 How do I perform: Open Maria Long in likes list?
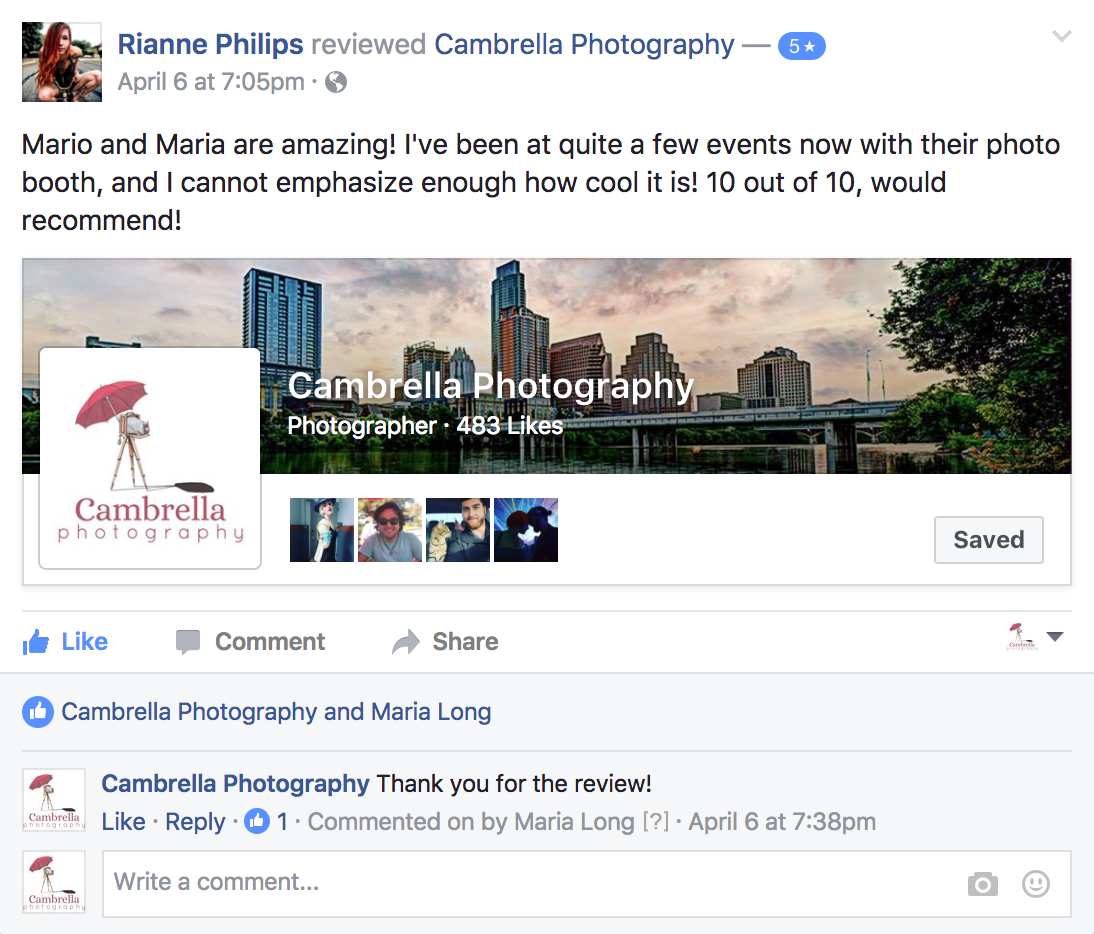pos(431,712)
